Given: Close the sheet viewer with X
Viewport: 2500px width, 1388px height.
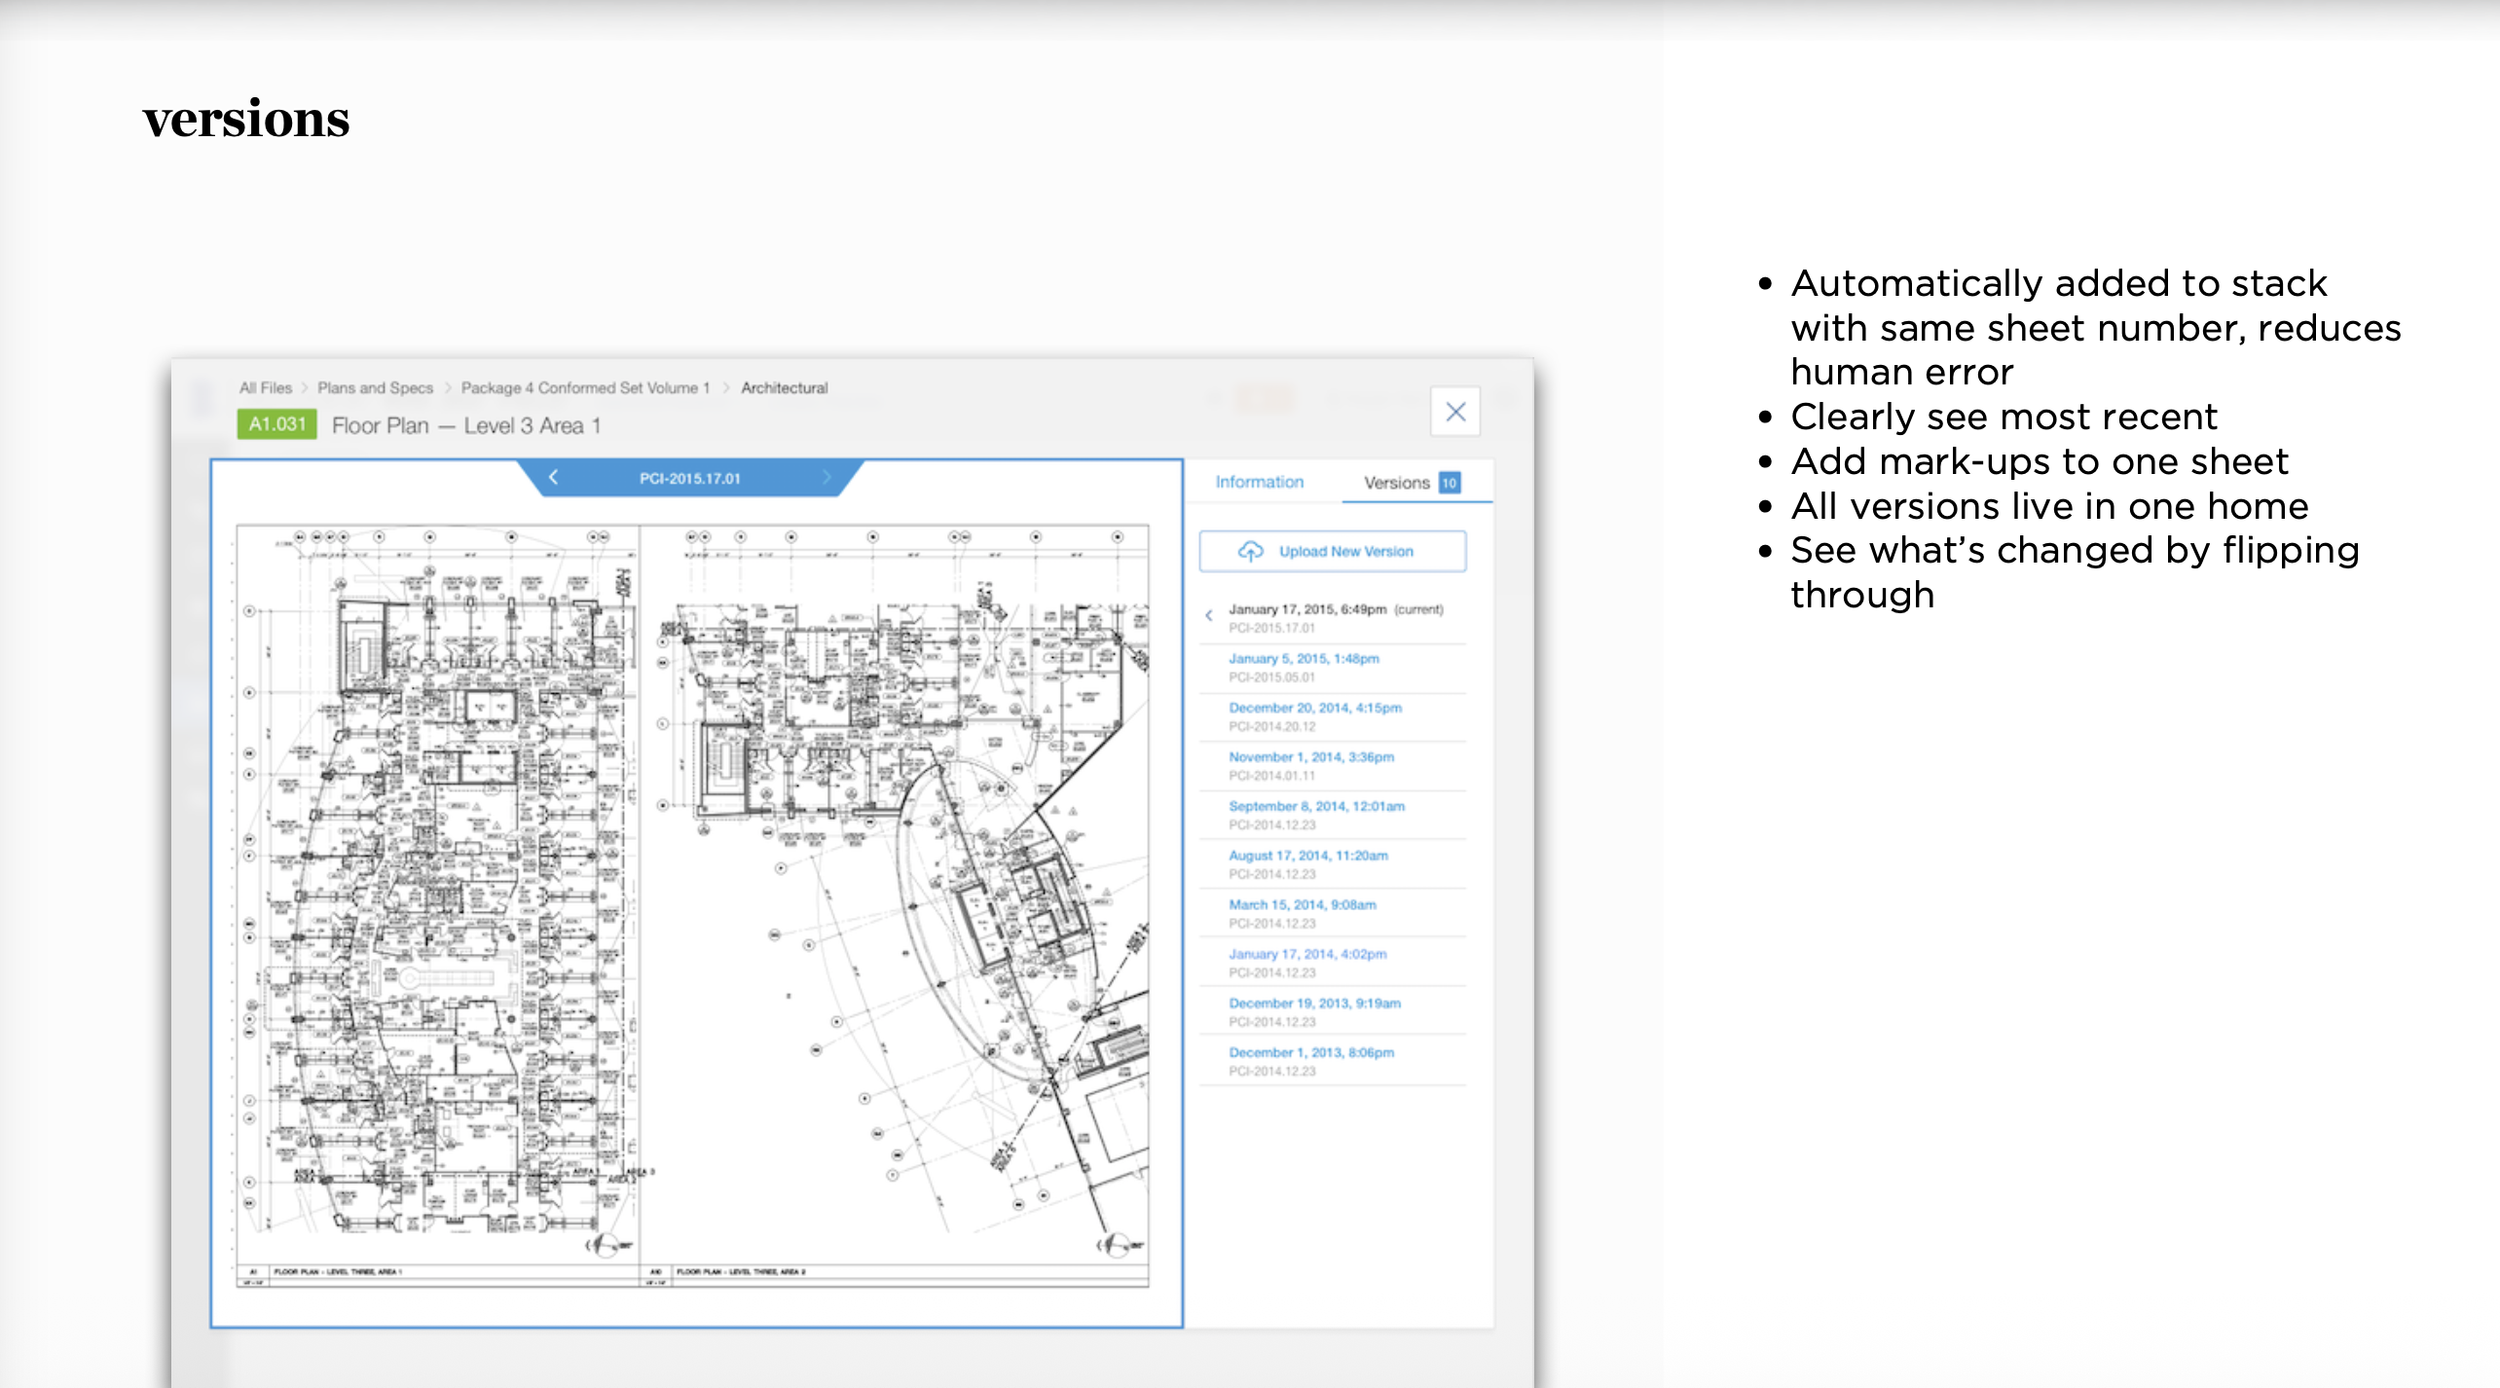Looking at the screenshot, I should (1455, 412).
